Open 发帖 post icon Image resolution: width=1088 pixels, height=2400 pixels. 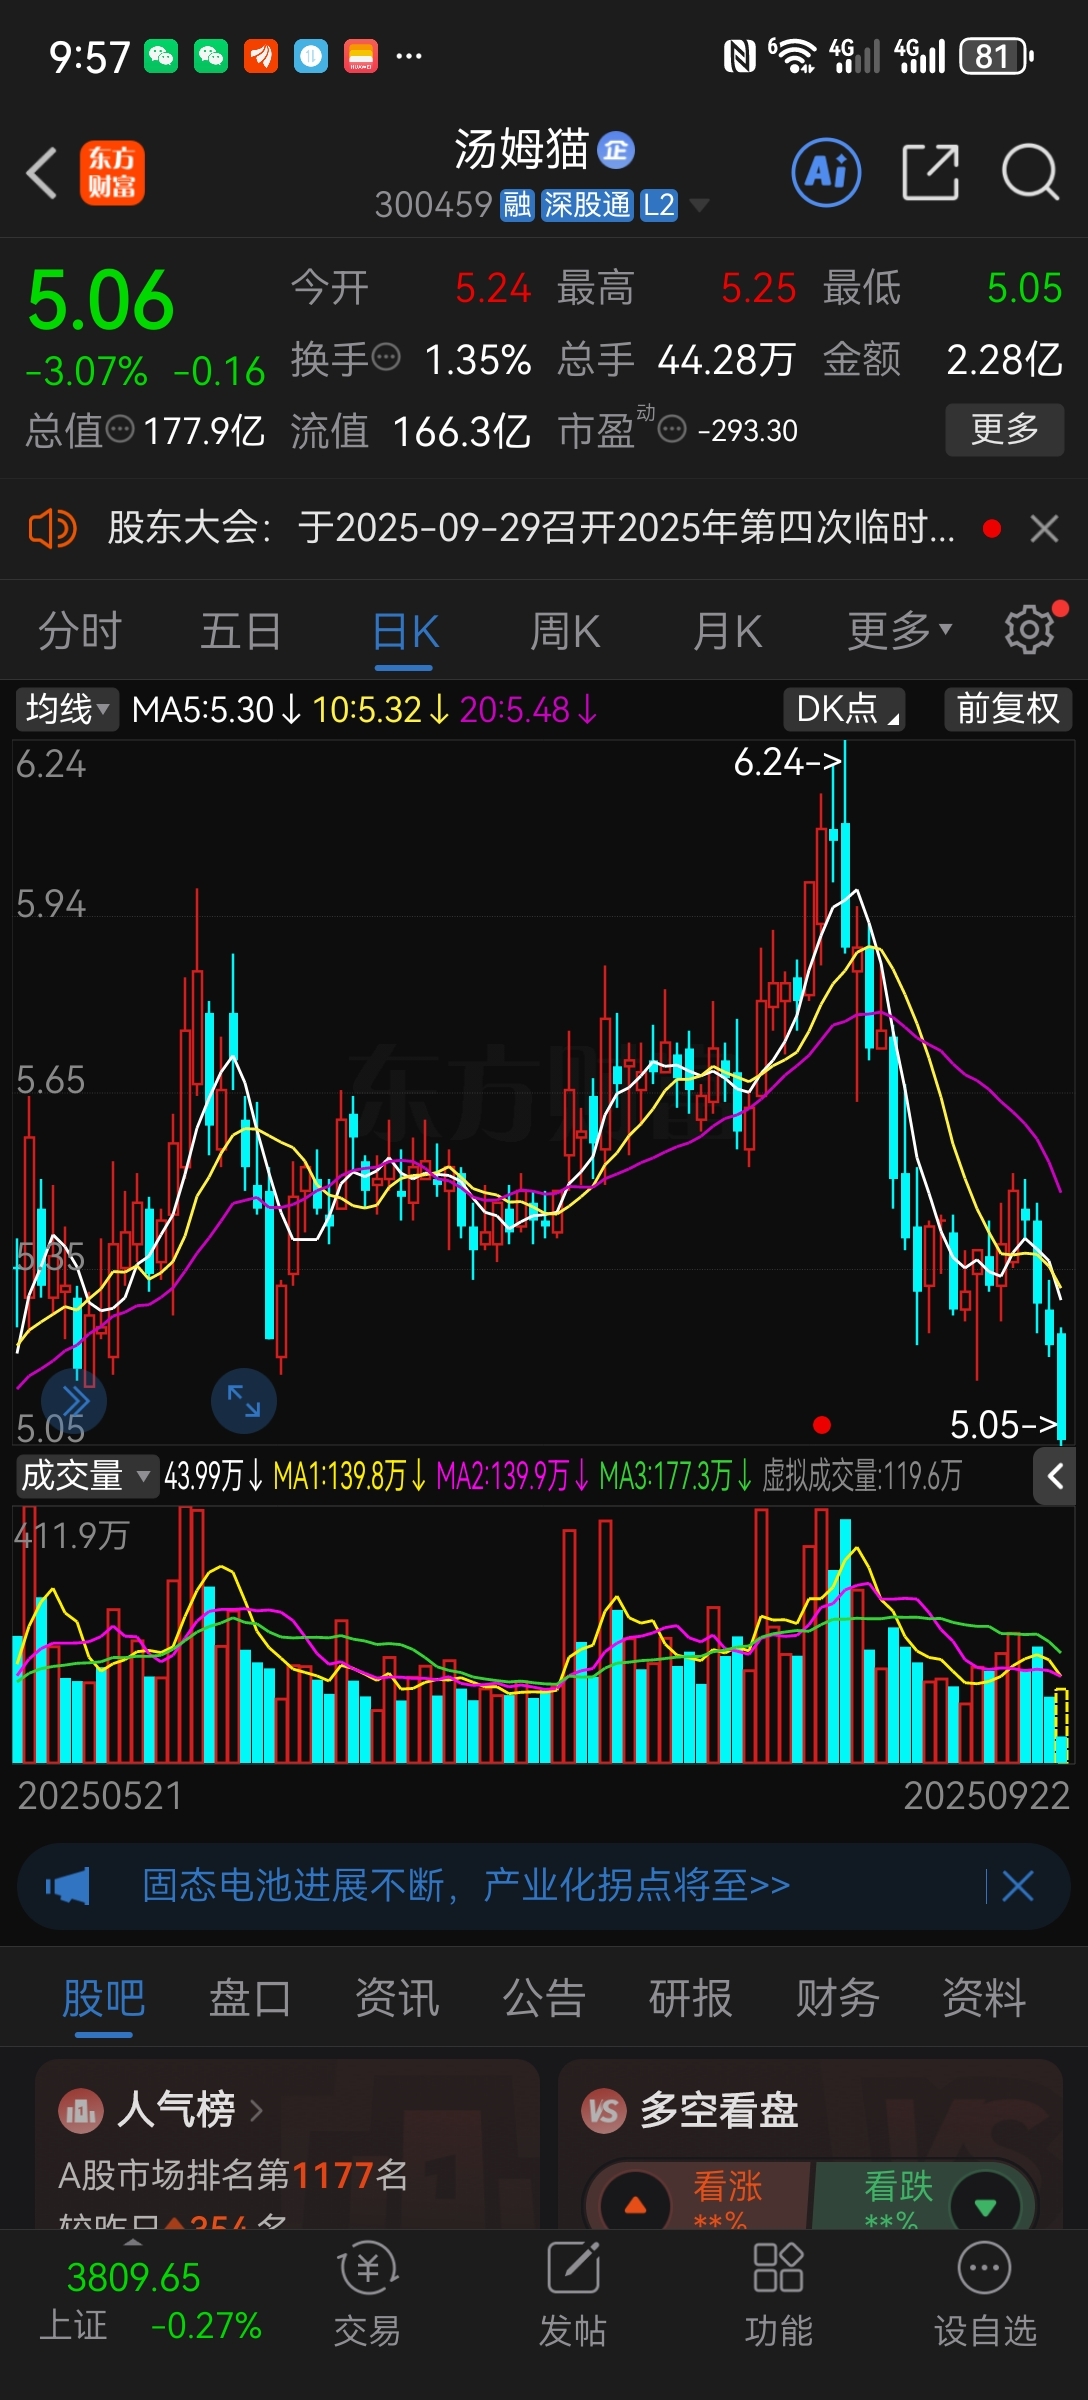(x=573, y=2294)
